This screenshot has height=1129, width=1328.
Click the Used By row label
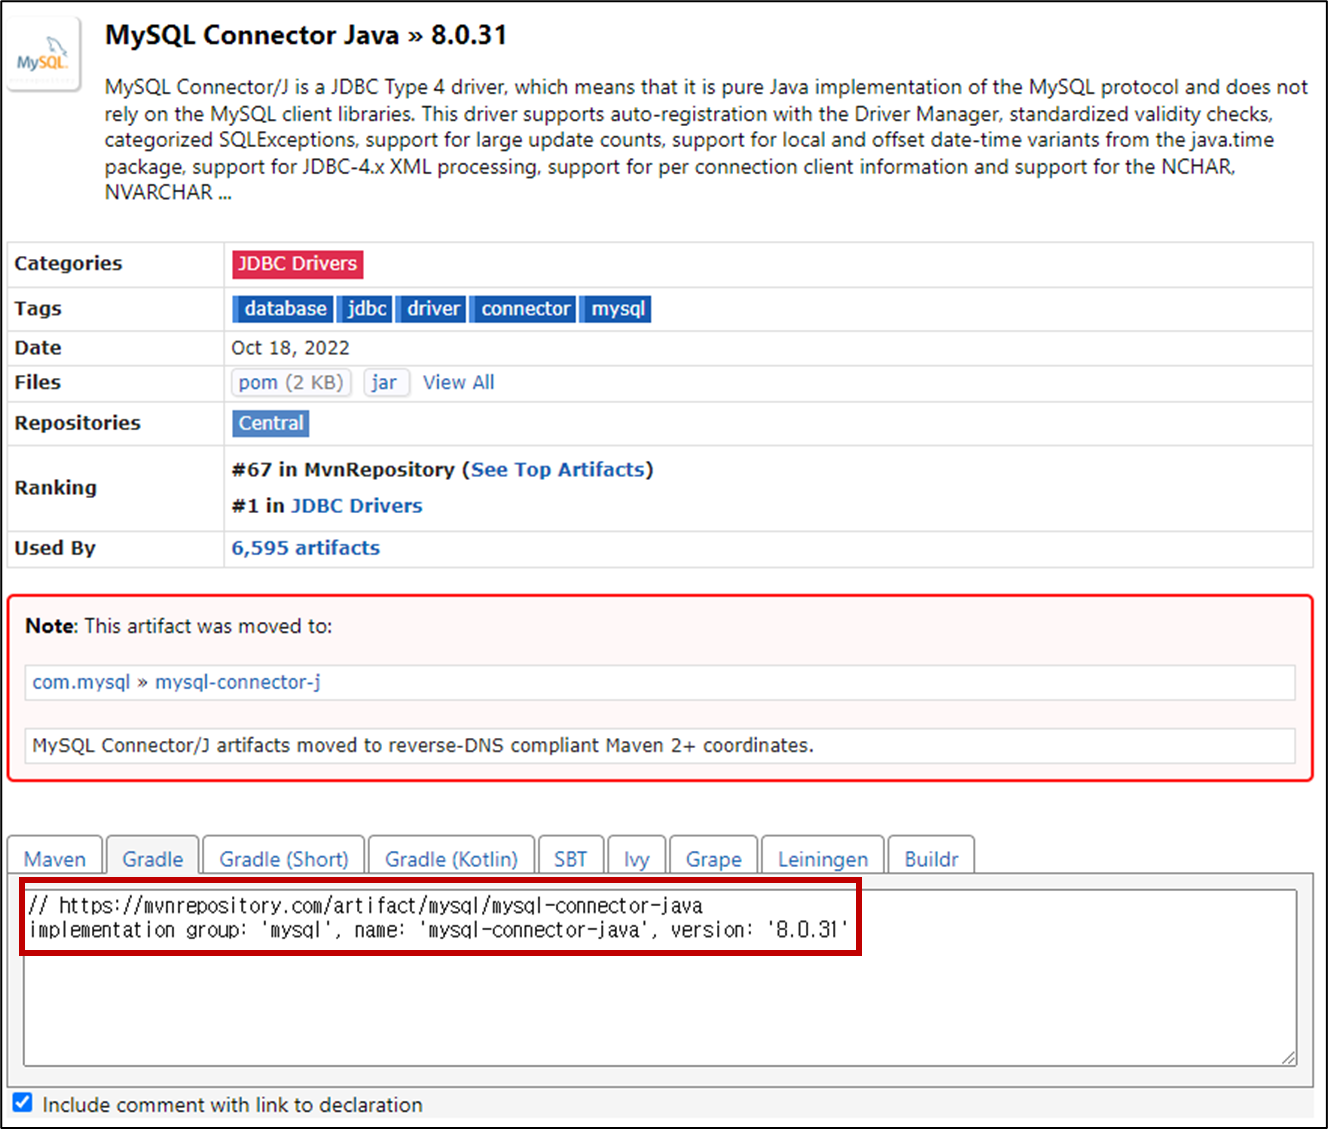[x=55, y=548]
